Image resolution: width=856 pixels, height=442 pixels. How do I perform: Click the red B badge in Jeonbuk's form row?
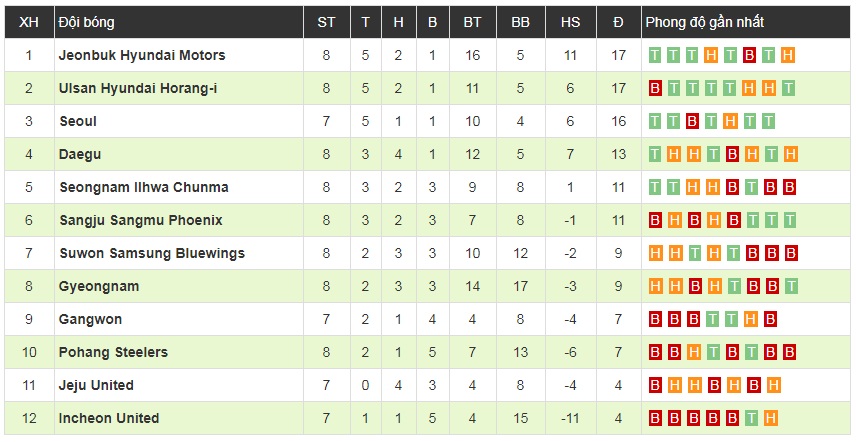coord(750,56)
